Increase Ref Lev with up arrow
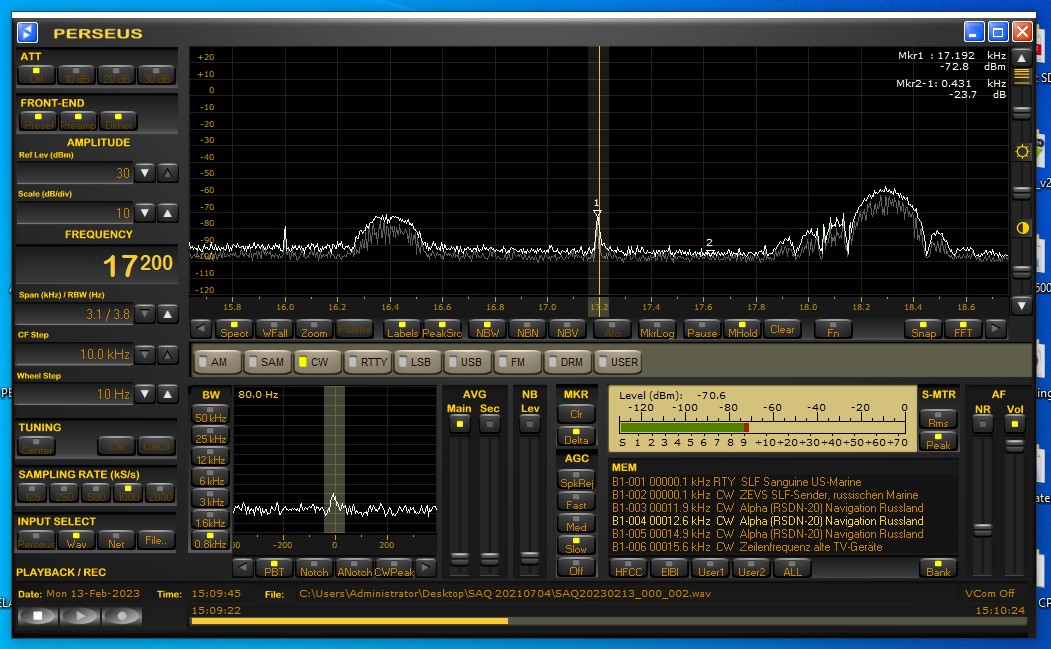The height and width of the screenshot is (649, 1051). click(168, 173)
